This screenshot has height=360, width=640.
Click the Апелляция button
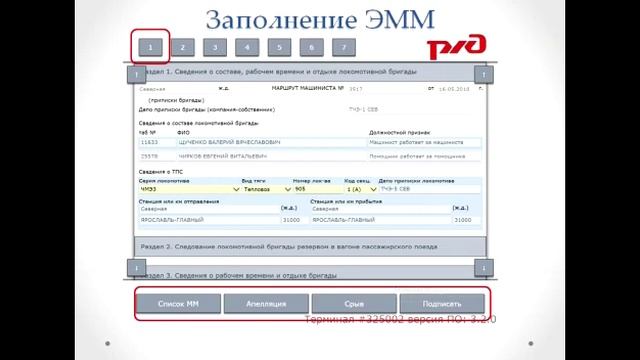click(x=266, y=304)
